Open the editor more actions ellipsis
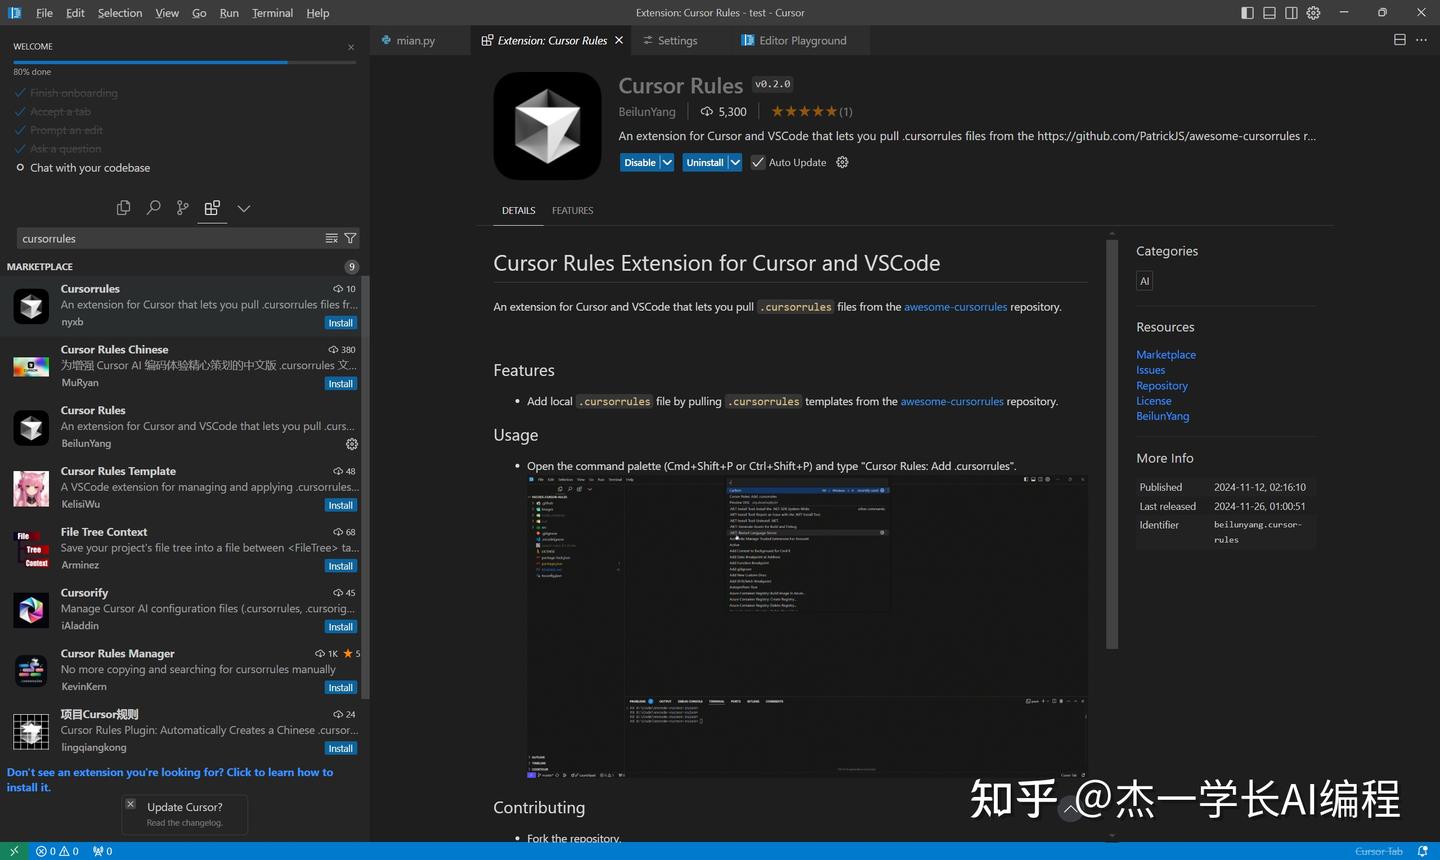 [x=1422, y=40]
